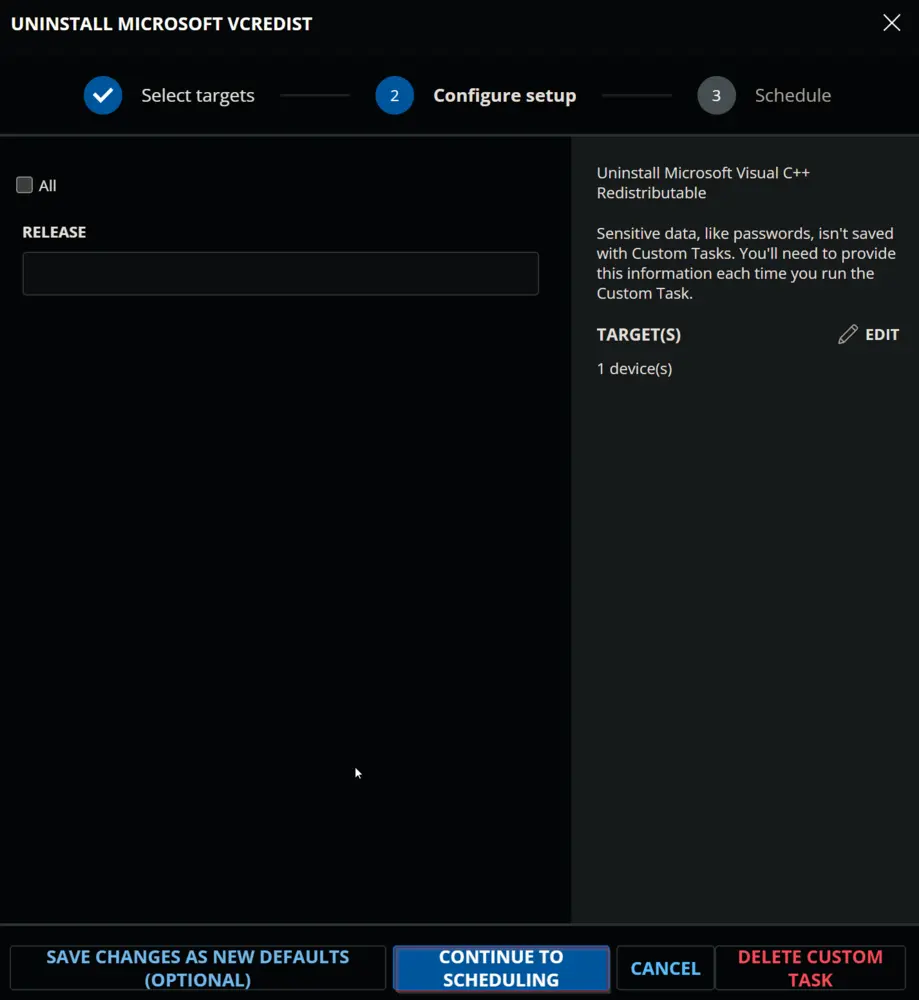Close the Uninstall Microsoft VCRedist dialog
Viewport: 919px width, 1000px height.
tap(891, 24)
